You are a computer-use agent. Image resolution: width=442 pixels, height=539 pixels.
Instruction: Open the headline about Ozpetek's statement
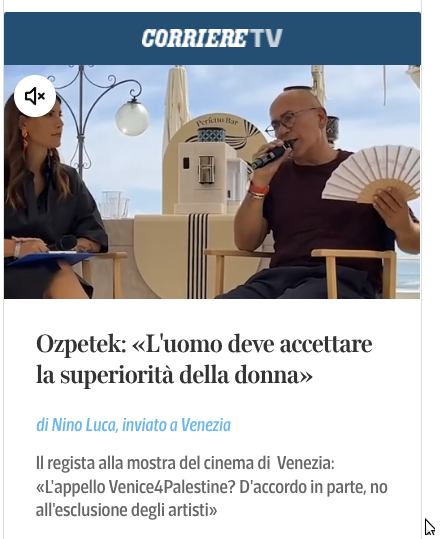[x=204, y=359]
